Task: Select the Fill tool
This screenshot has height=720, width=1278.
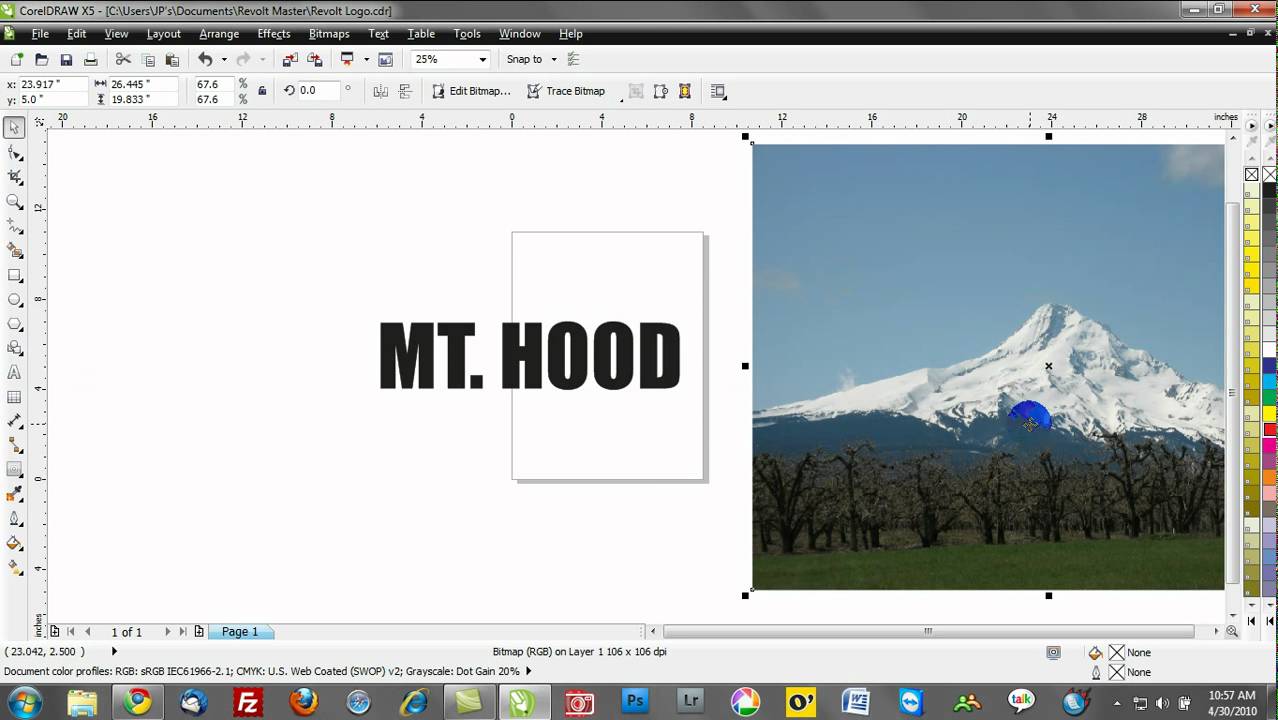Action: pyautogui.click(x=14, y=544)
